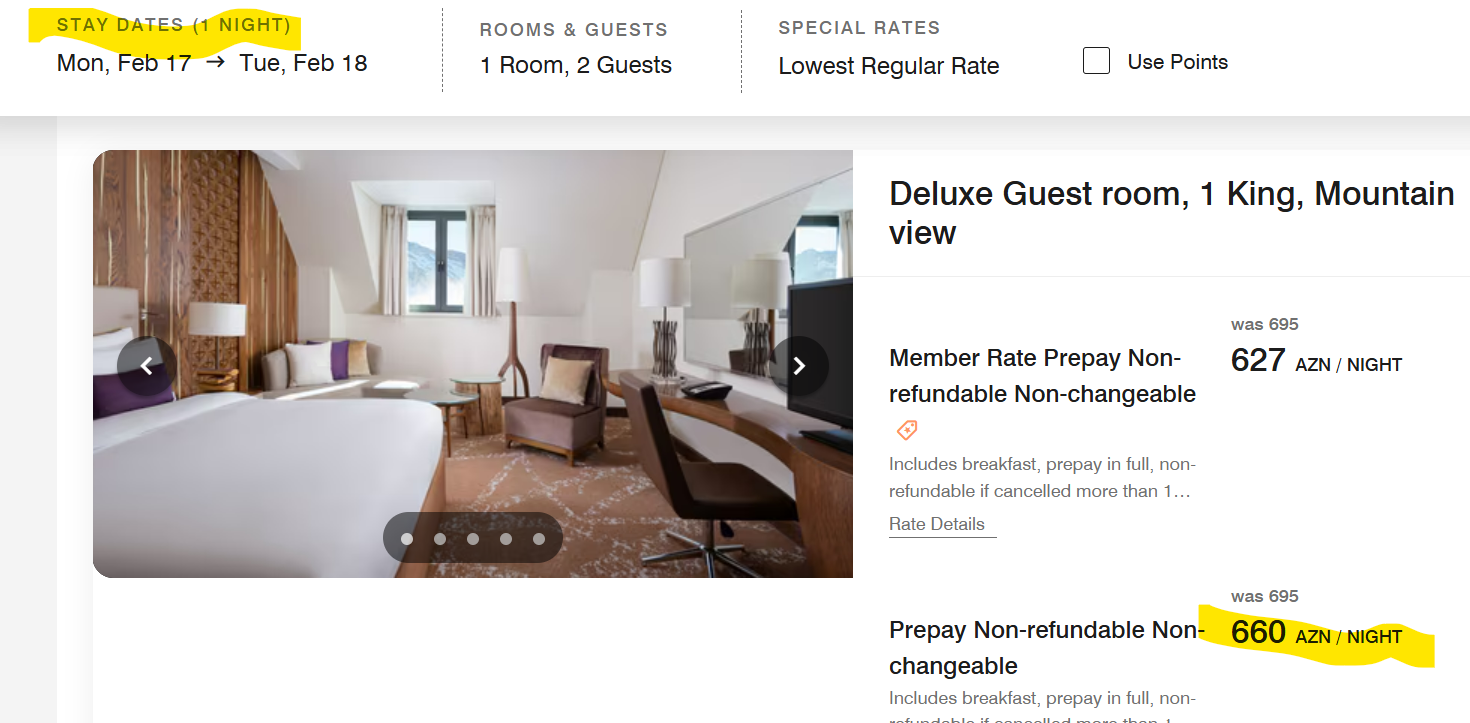Click the orange member rate tag icon

tap(907, 431)
